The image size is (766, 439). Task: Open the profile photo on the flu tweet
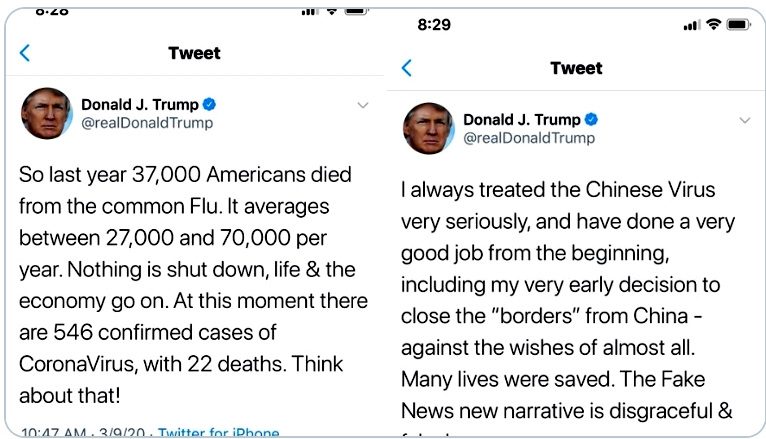[46, 113]
